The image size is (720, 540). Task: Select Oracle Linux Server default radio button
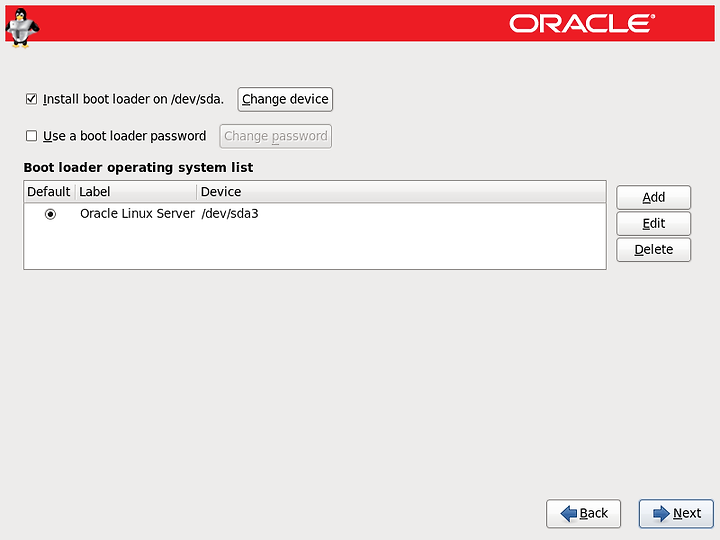(51, 214)
